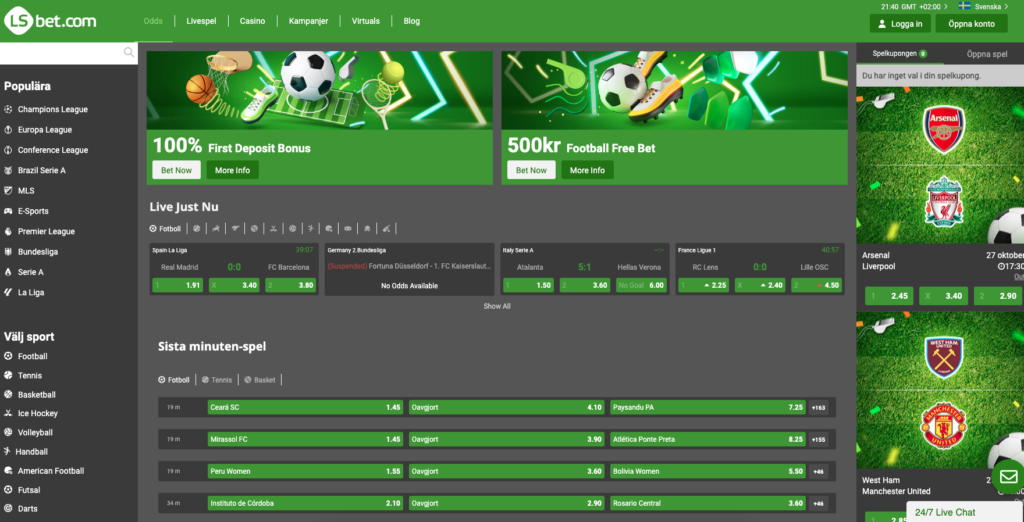Click the Ice Hockey icon under Välj sport
1024x522 pixels.
click(8, 413)
